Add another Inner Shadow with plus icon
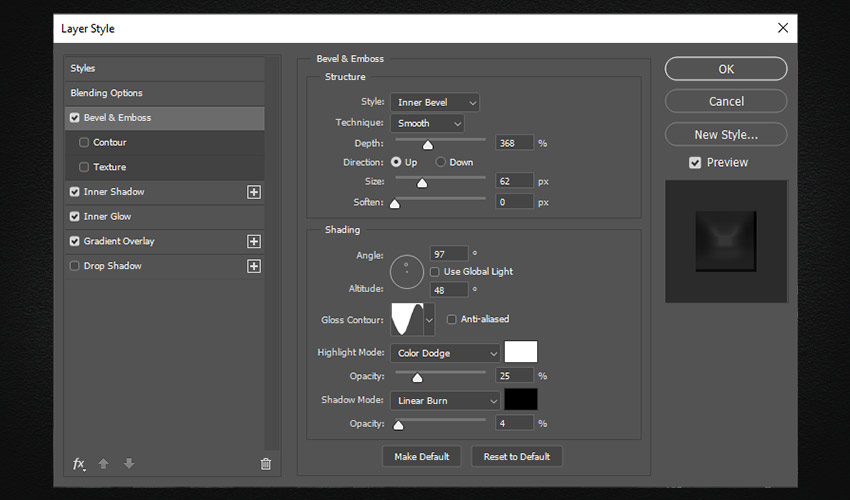Viewport: 850px width, 500px height. 254,192
